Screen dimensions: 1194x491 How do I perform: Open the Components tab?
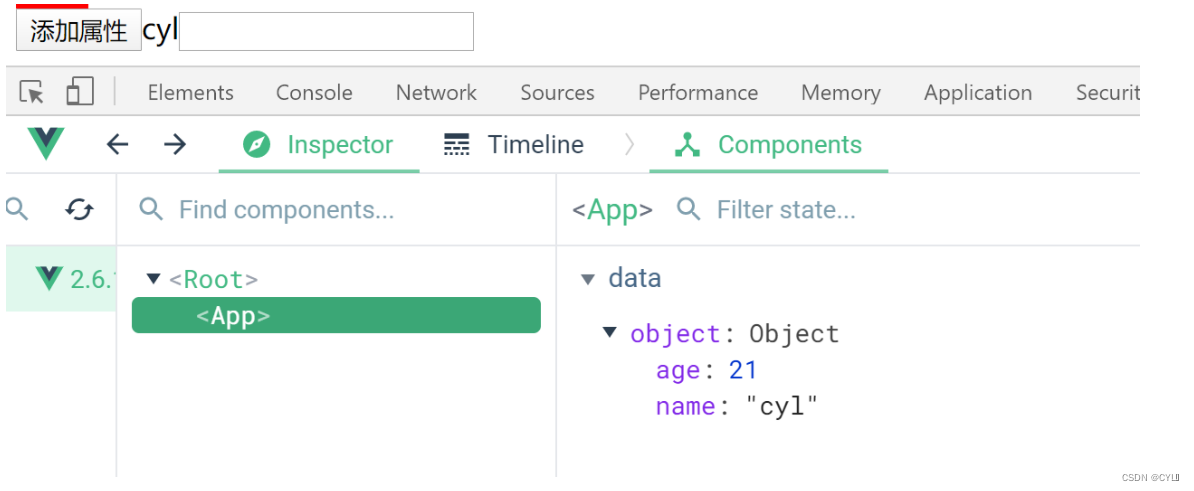click(x=768, y=145)
